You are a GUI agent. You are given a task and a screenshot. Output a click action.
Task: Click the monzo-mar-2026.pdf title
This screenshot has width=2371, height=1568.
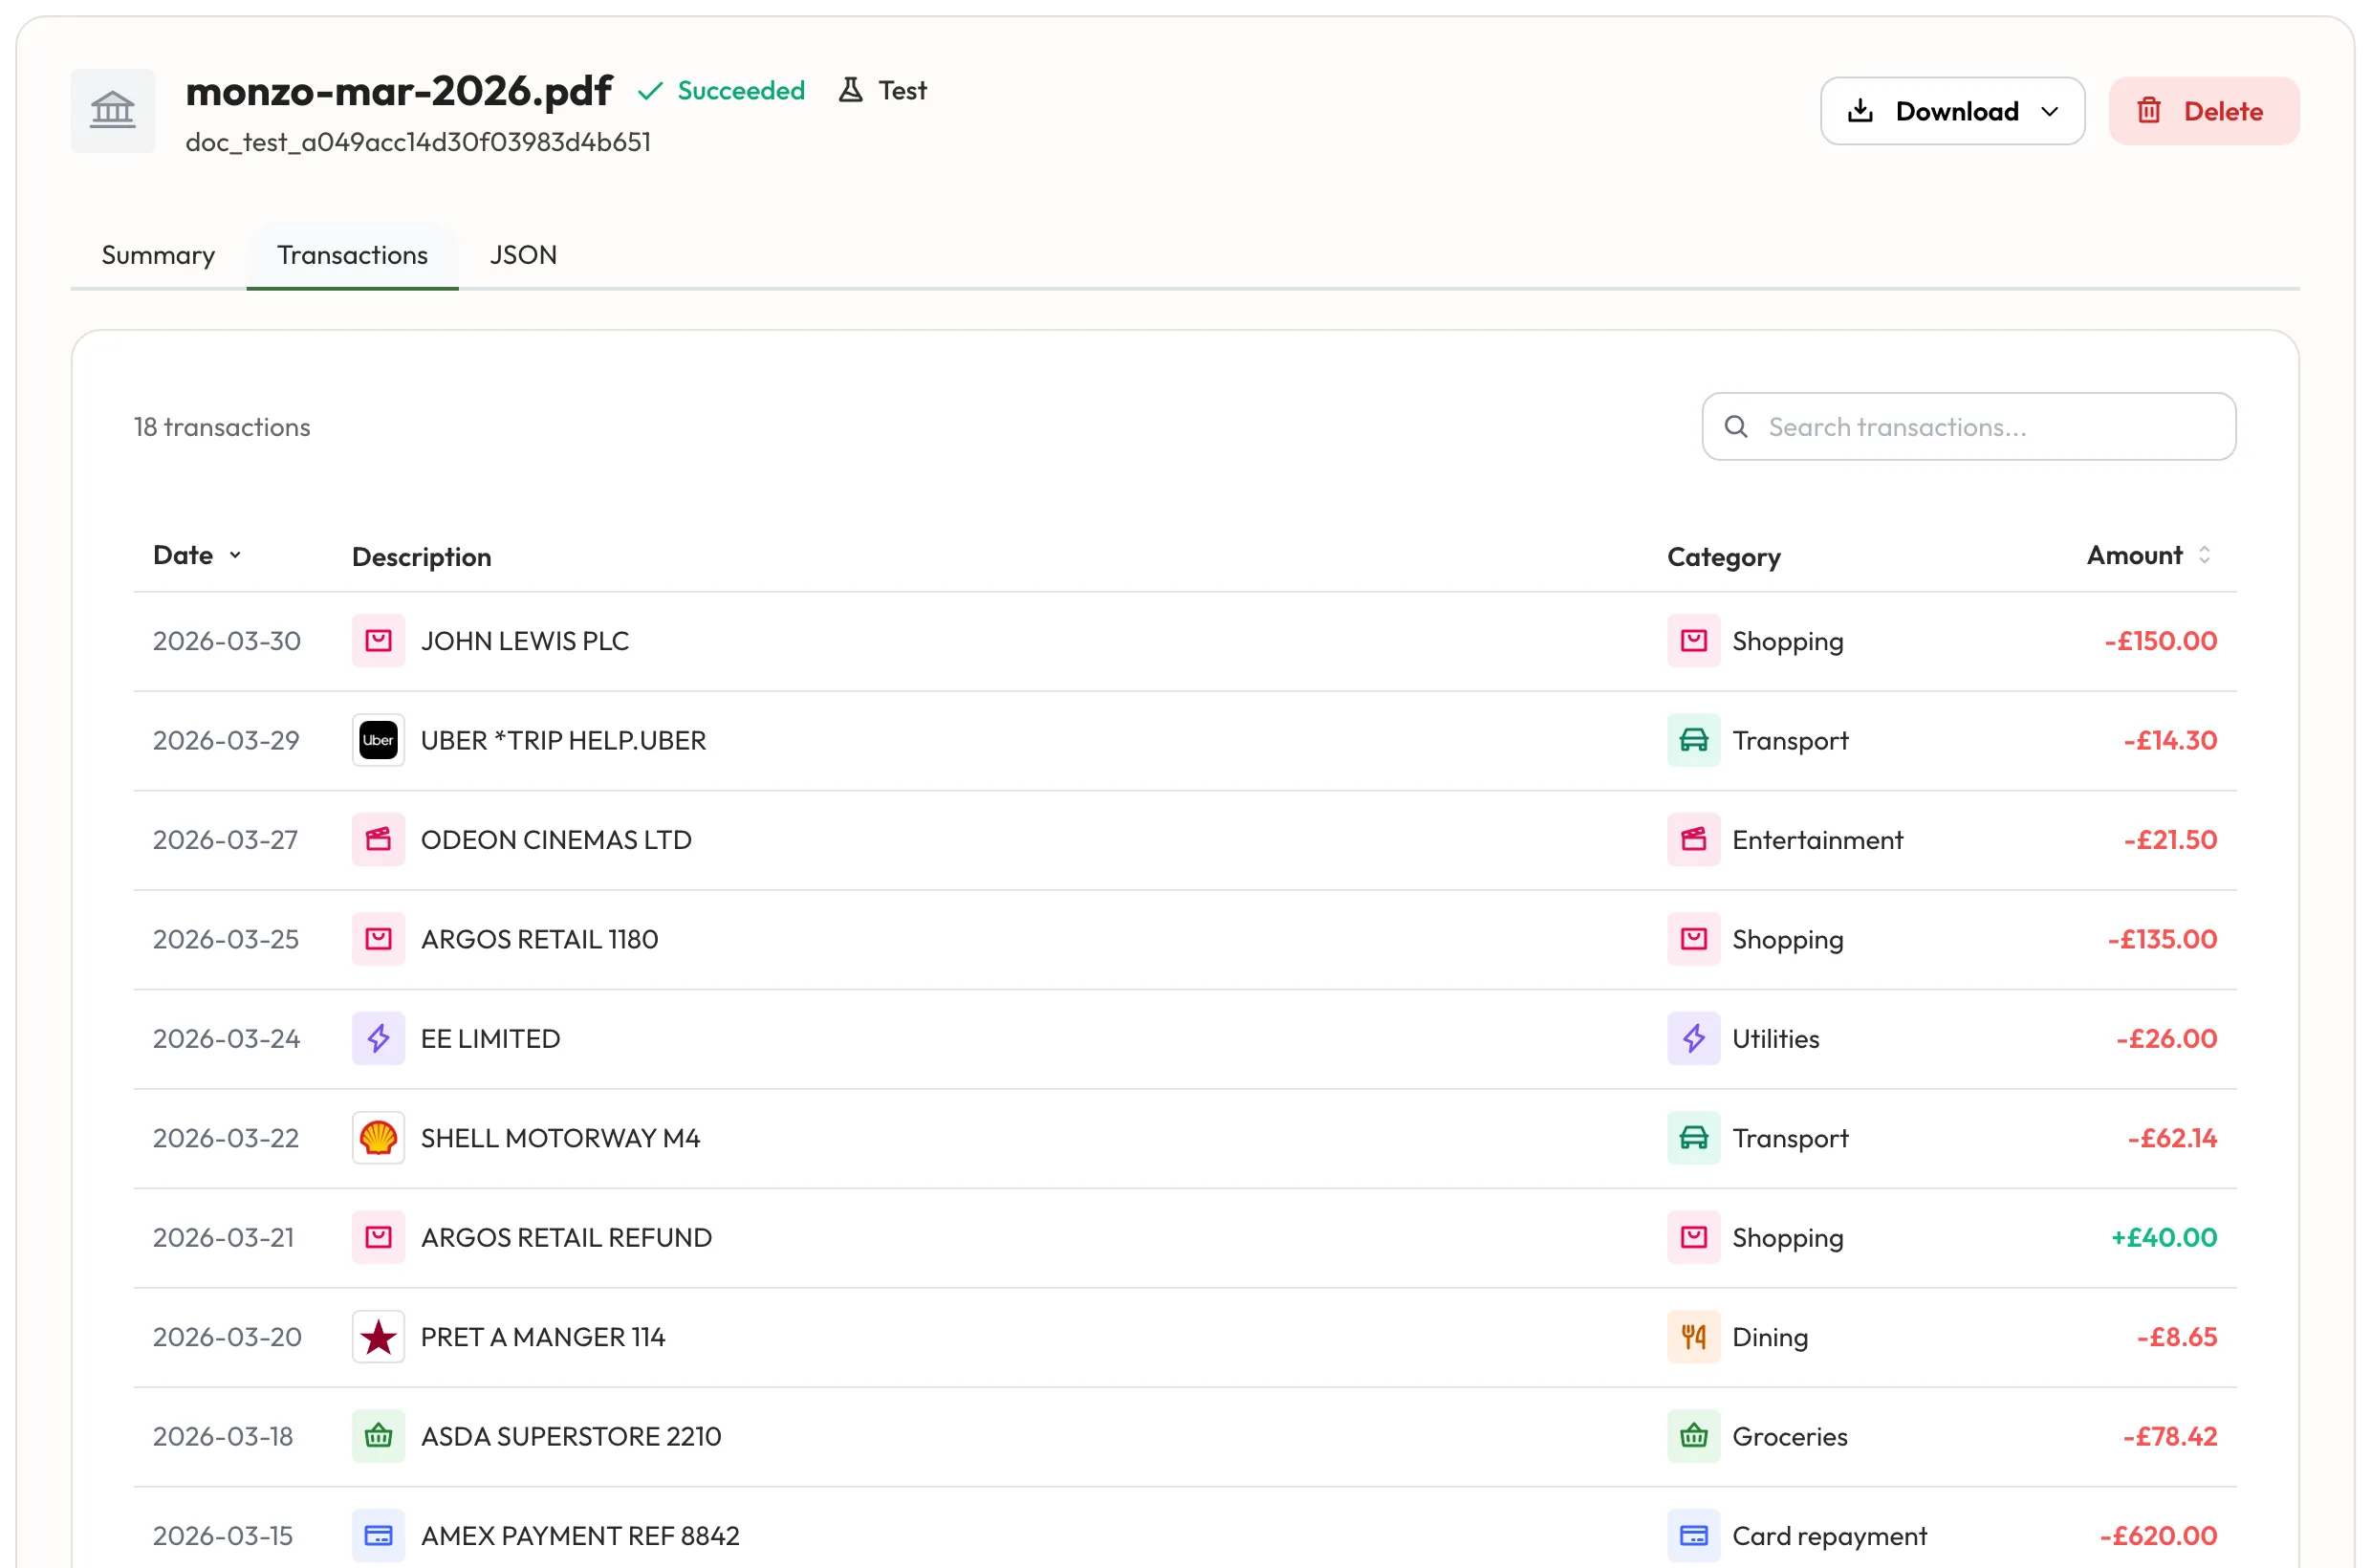click(399, 91)
